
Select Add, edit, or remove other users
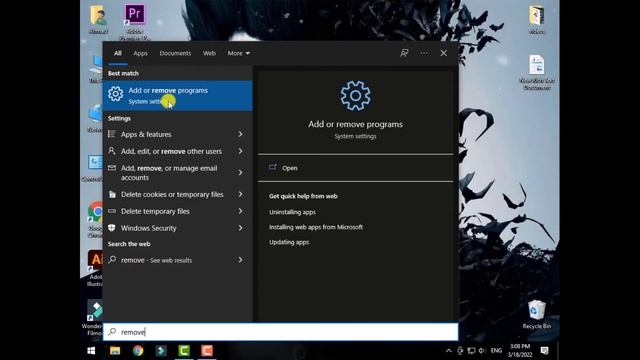[178, 151]
